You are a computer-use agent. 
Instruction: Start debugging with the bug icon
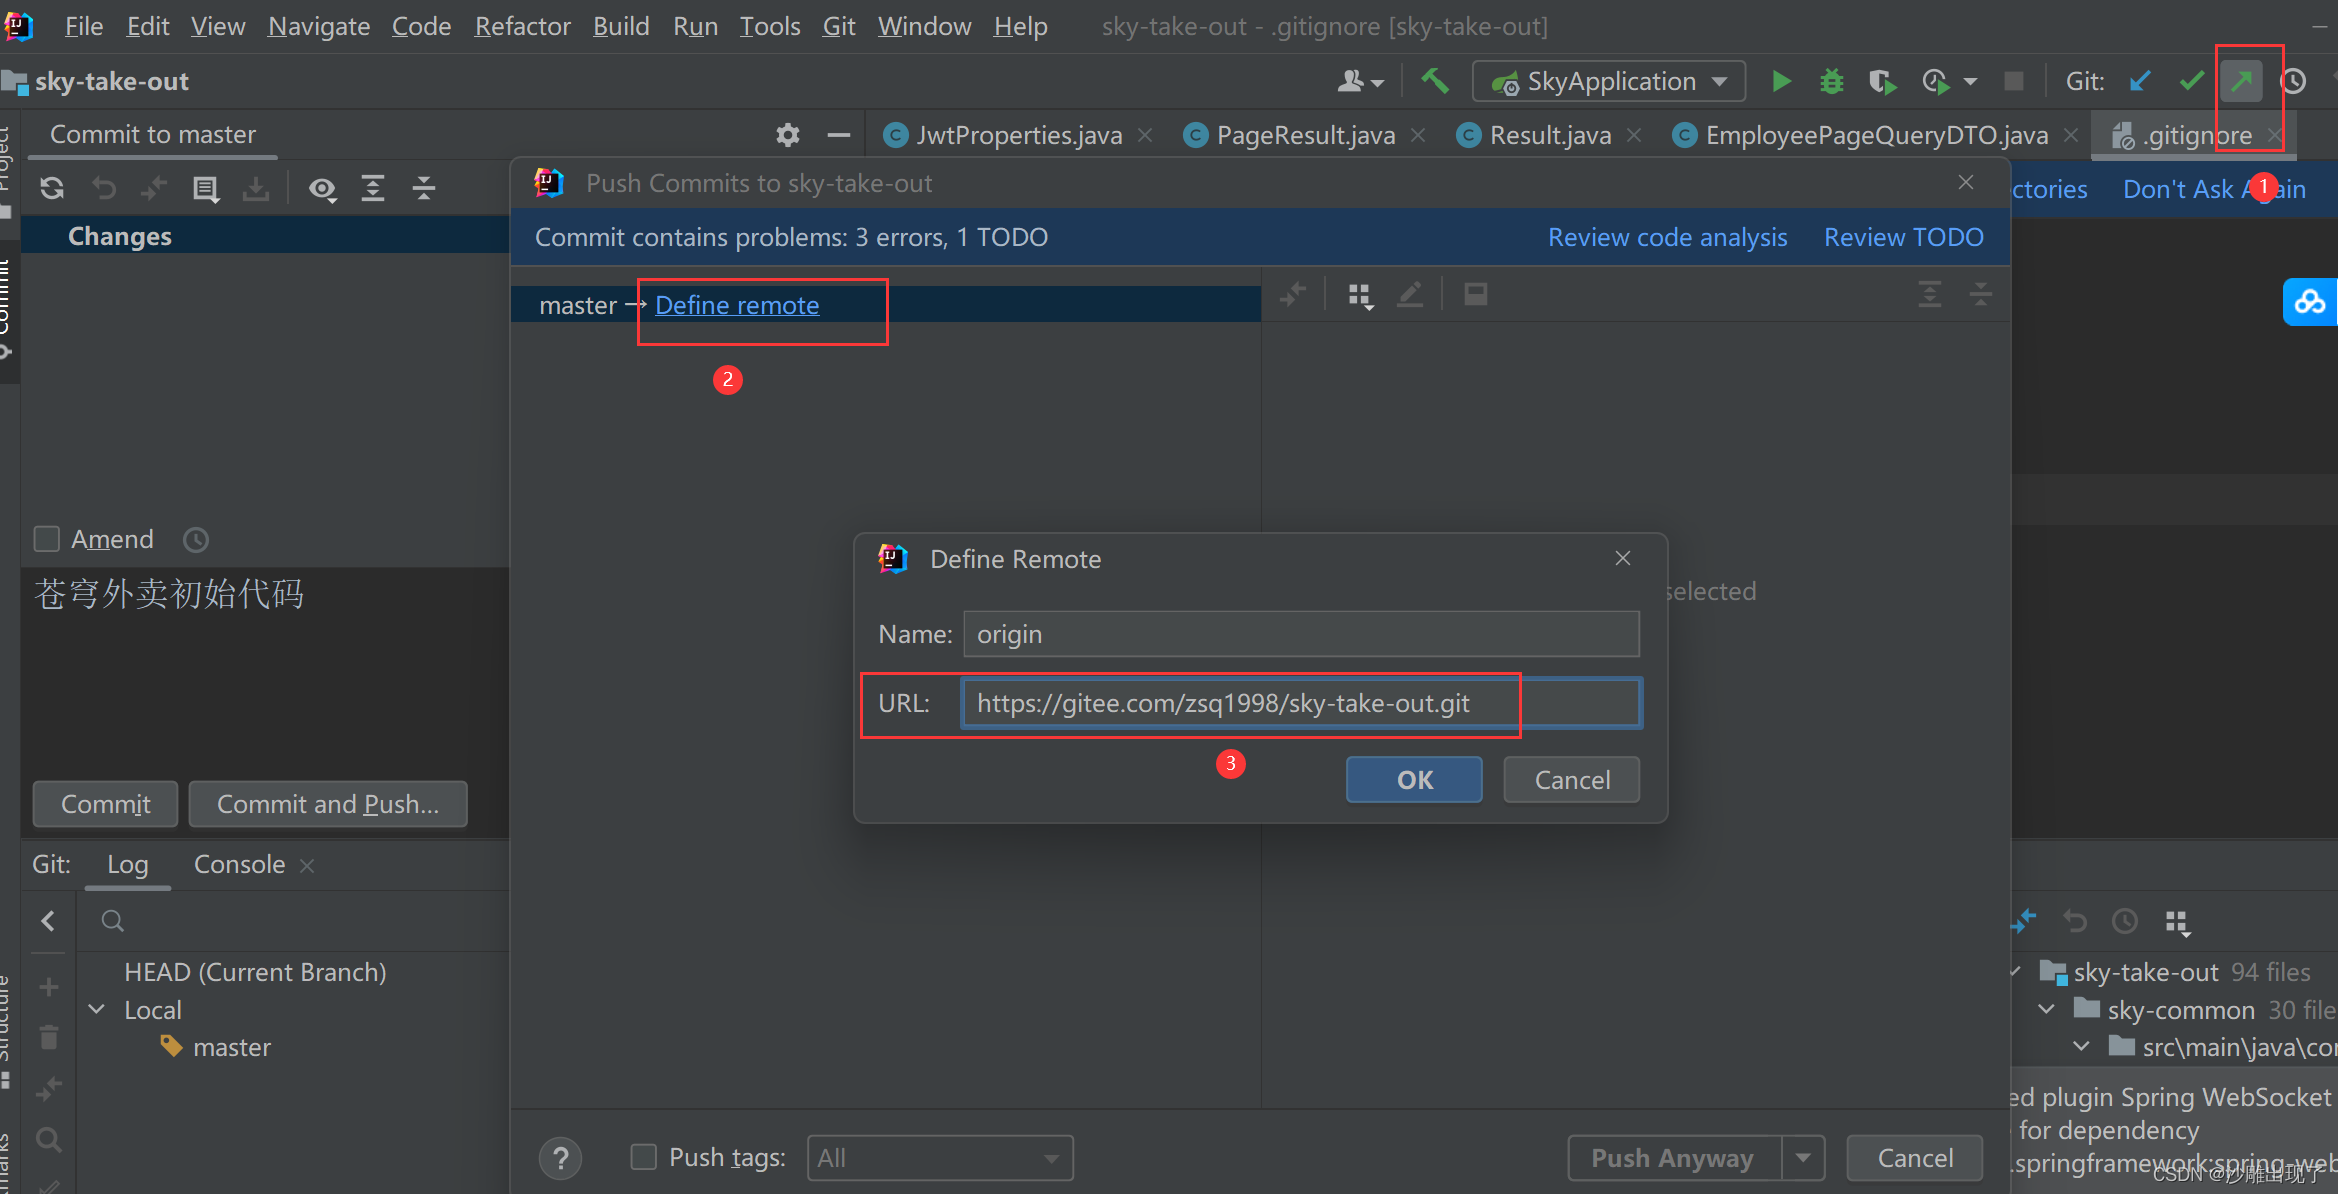pyautogui.click(x=1831, y=81)
